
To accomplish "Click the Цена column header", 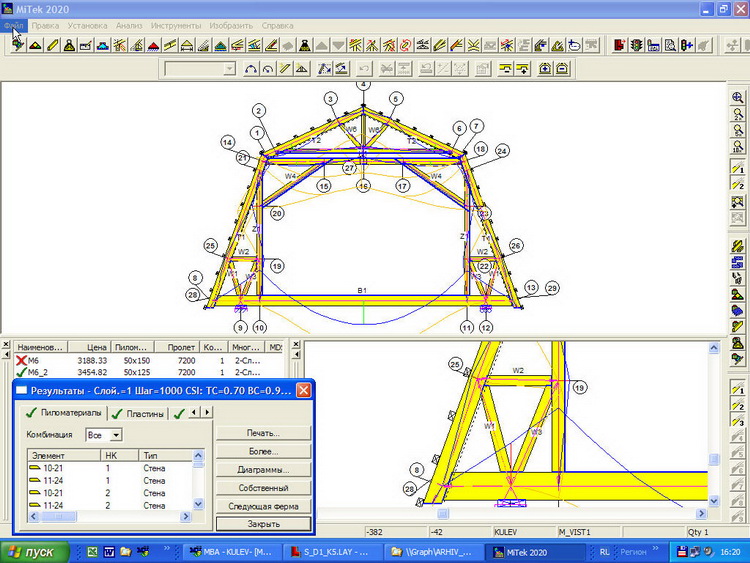I will coord(89,347).
